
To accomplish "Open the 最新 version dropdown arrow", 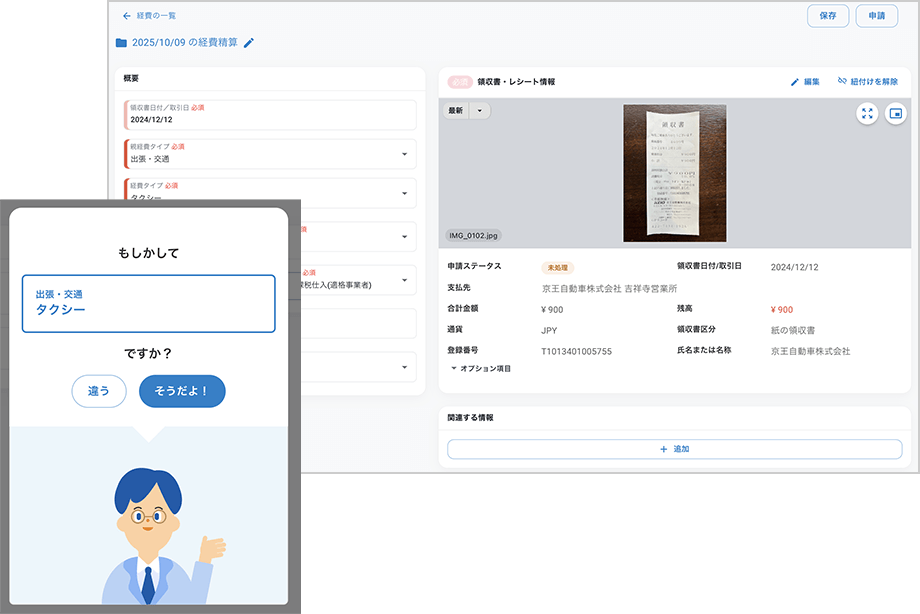I will tap(479, 111).
